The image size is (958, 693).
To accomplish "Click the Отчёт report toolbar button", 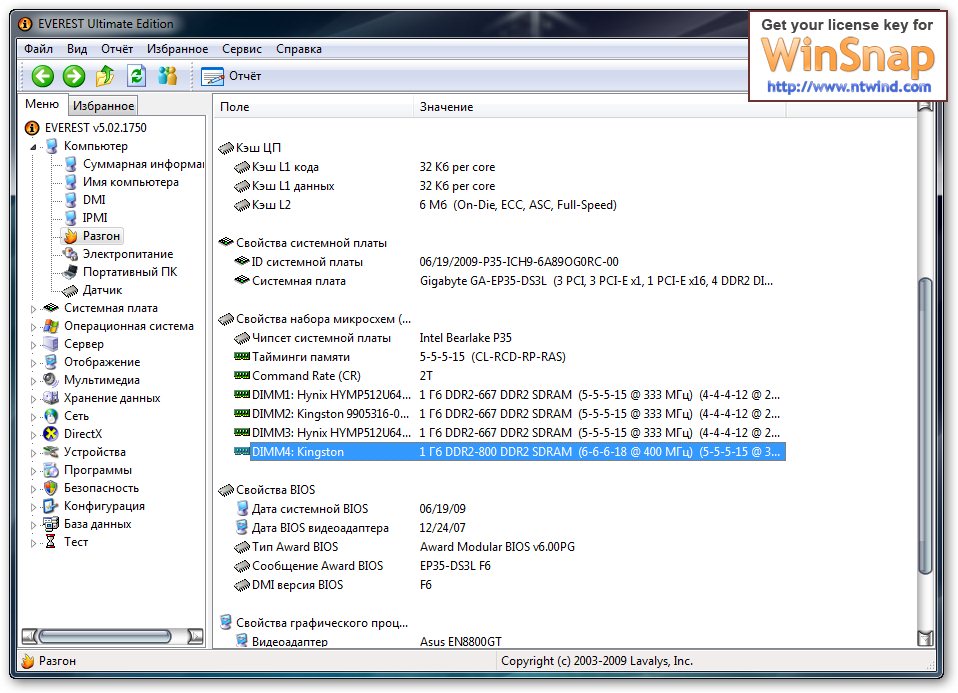I will tap(232, 76).
